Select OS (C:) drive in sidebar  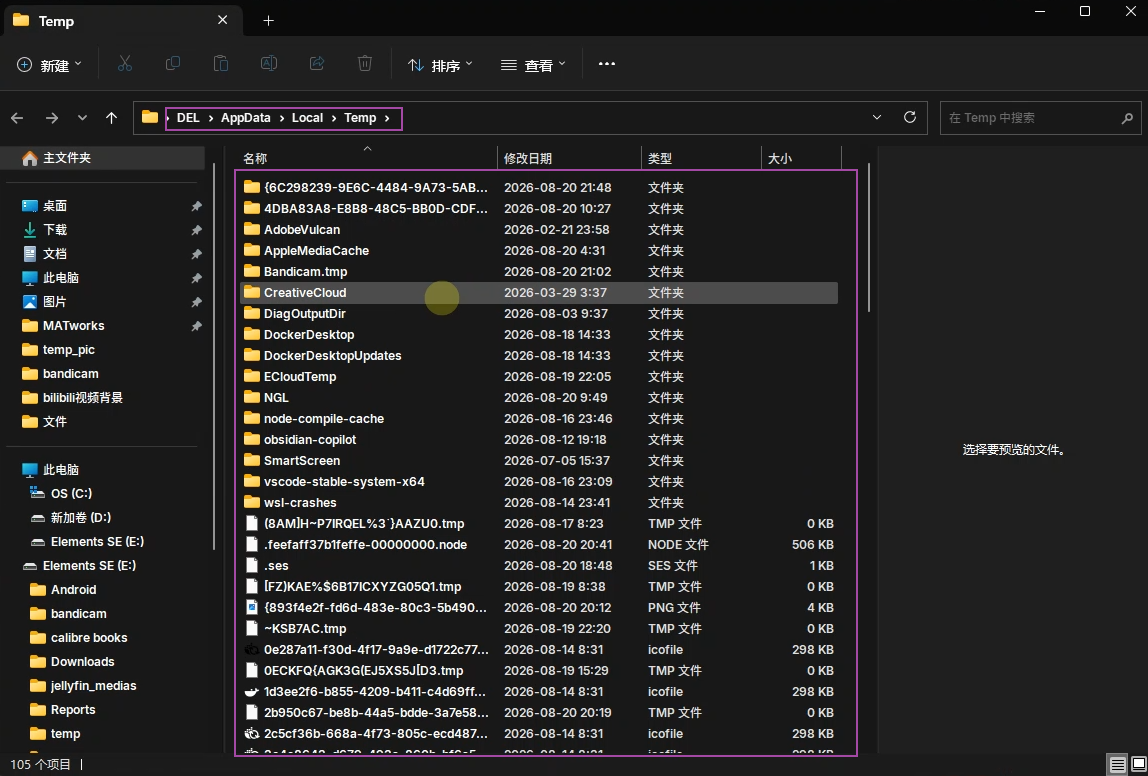[x=71, y=493]
